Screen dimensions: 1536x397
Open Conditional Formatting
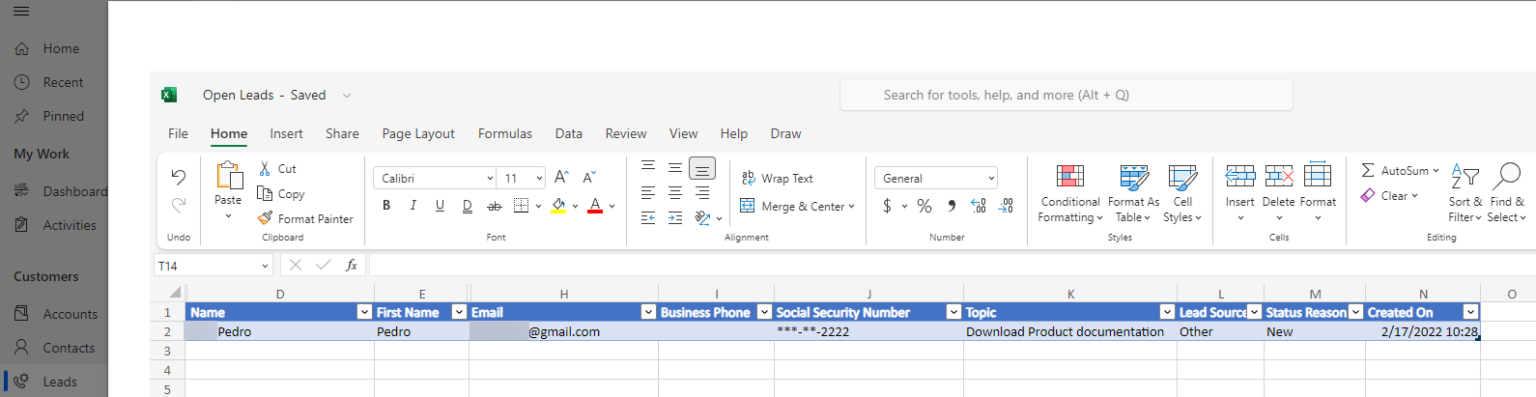coord(1070,194)
